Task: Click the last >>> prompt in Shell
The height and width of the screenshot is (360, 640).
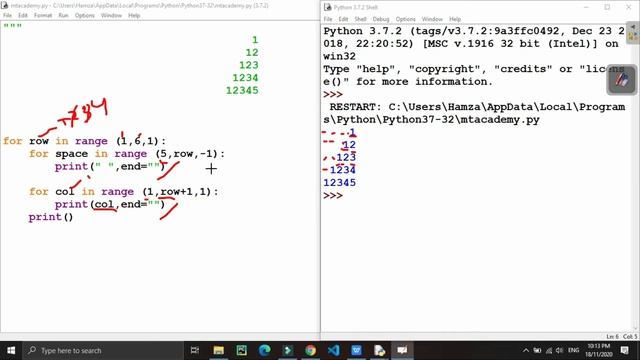Action: [333, 196]
